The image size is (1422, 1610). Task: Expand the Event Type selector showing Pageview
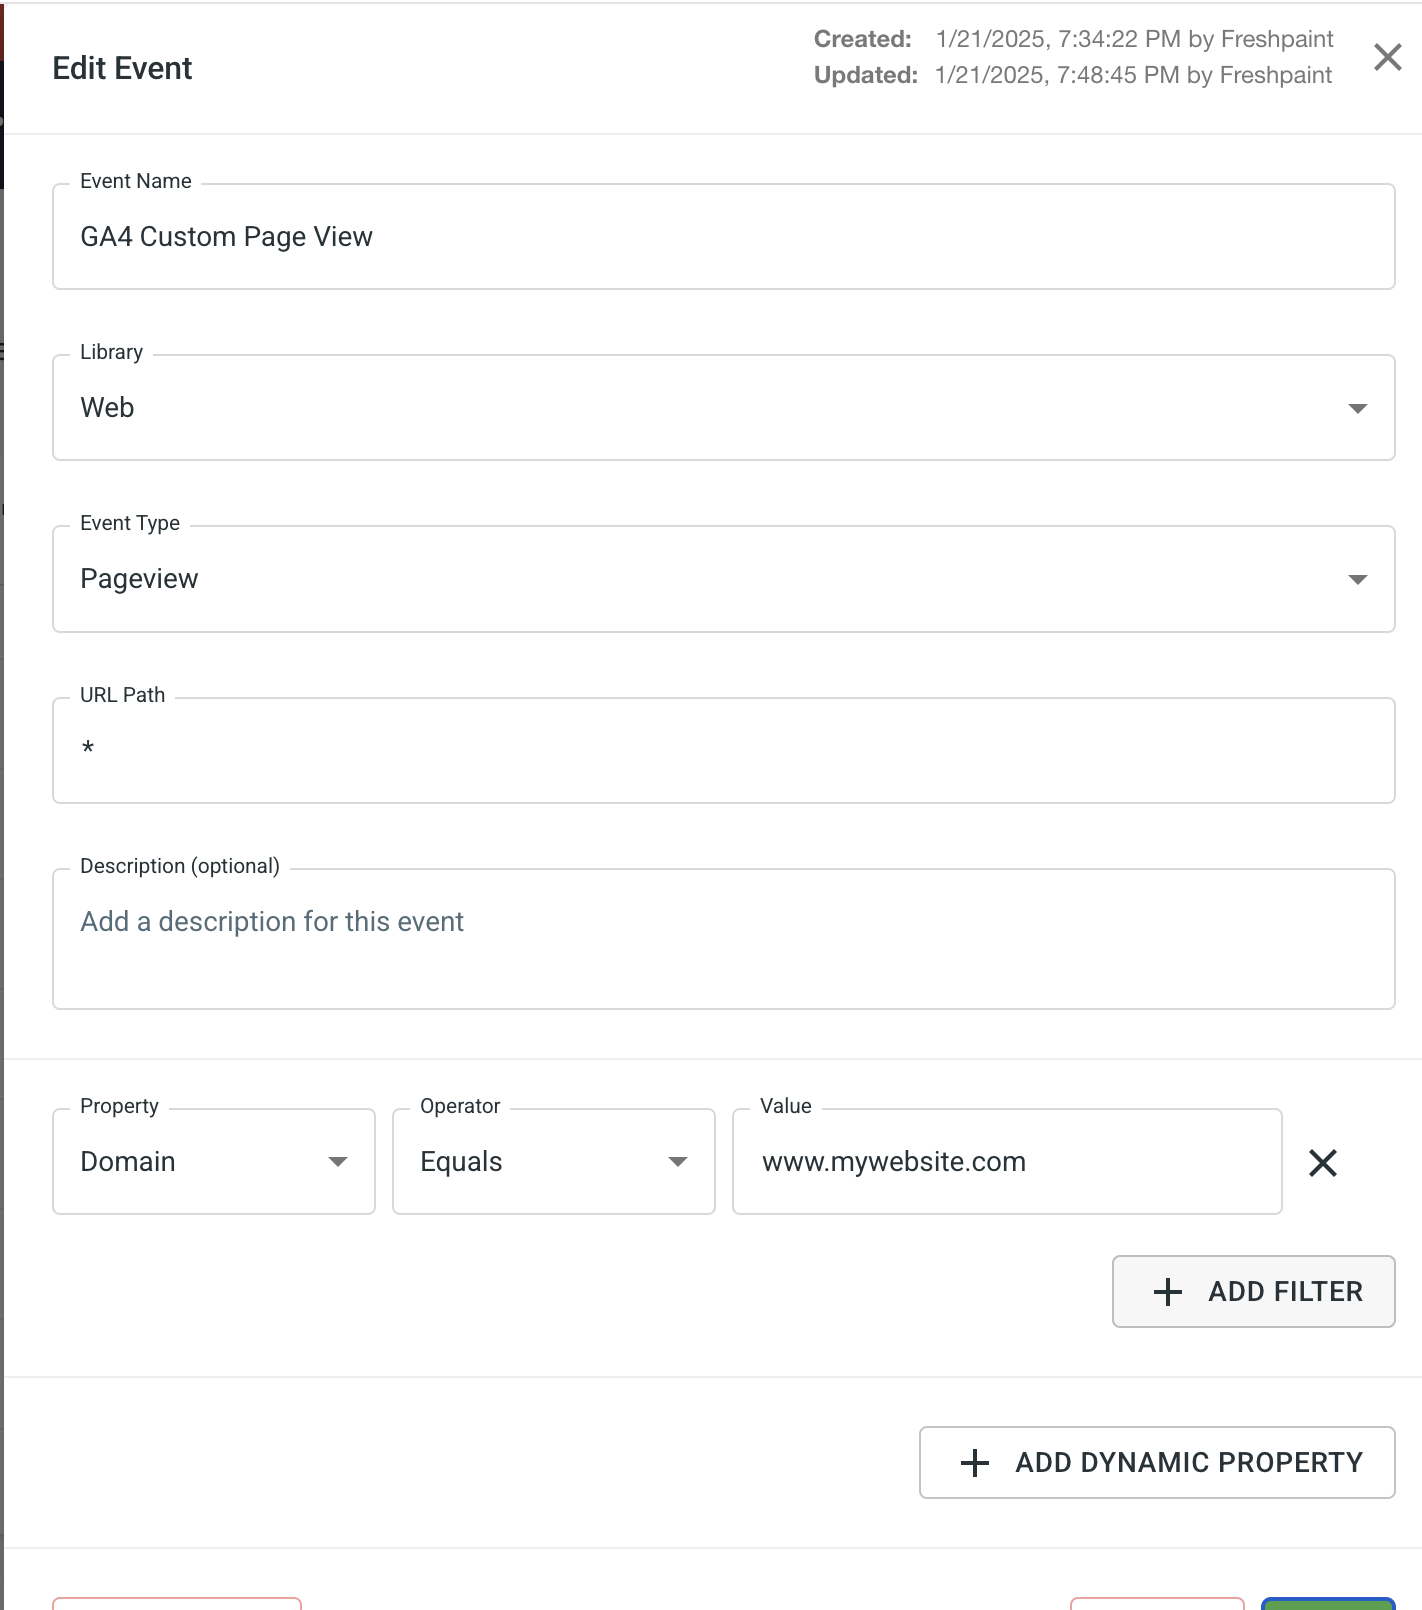coord(700,580)
